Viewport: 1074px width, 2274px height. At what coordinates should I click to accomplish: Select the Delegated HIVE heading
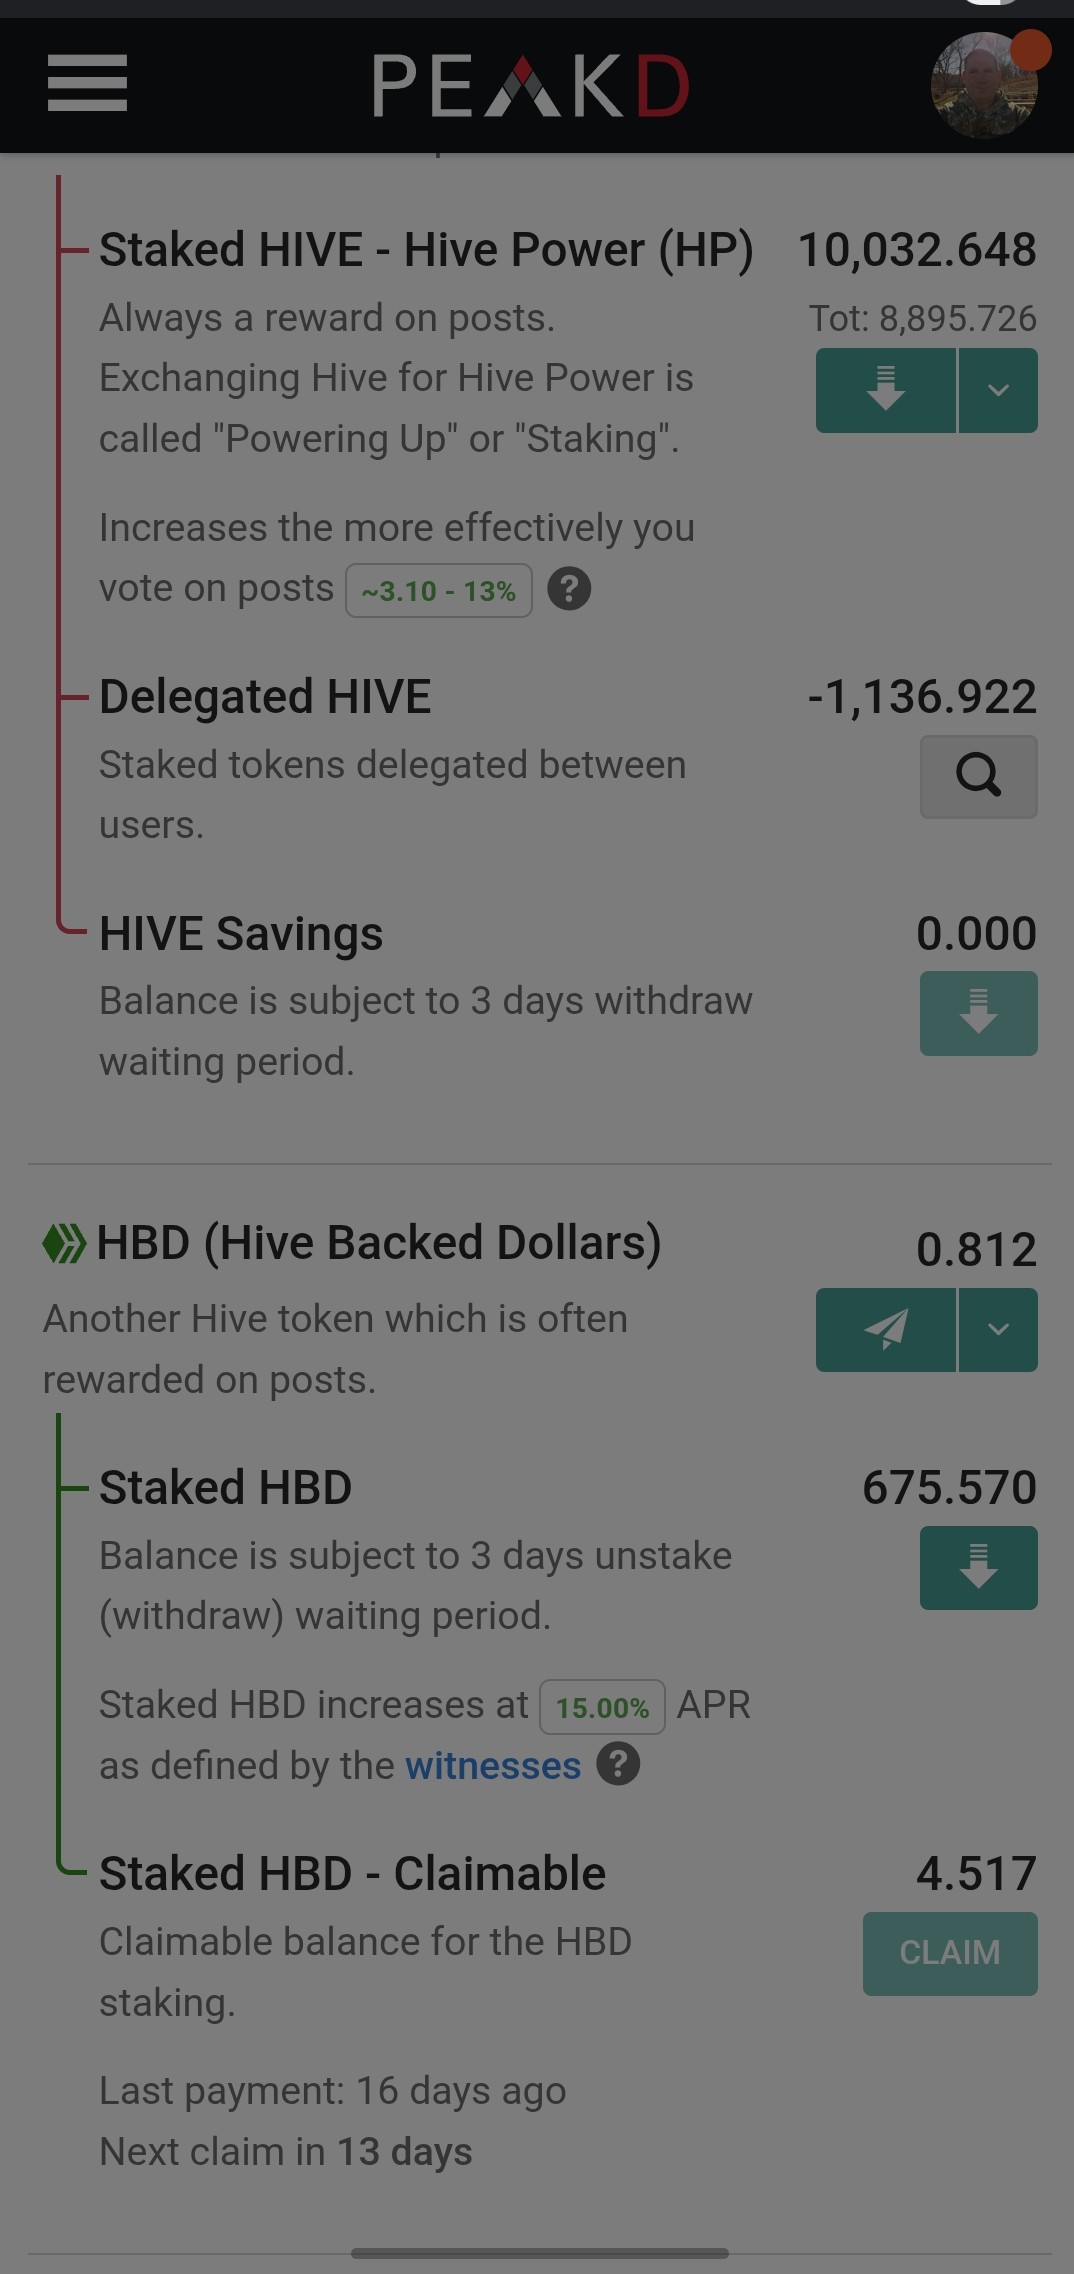pos(265,696)
